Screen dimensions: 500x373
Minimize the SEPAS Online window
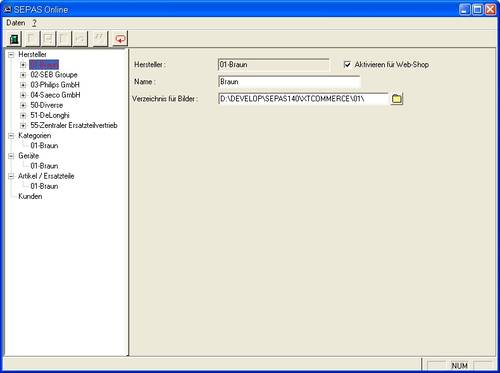coord(465,10)
